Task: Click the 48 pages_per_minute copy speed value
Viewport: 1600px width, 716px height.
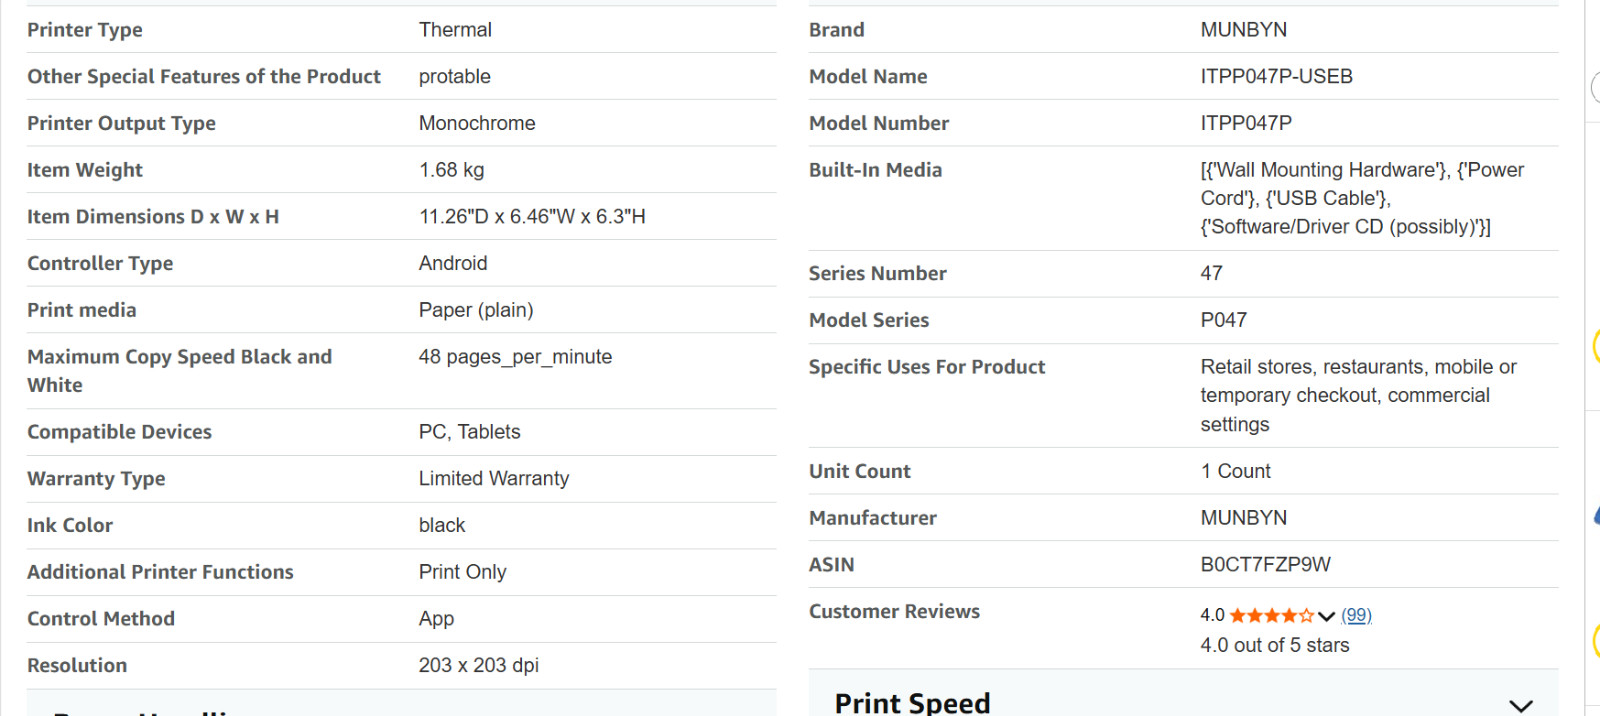Action: coord(515,357)
